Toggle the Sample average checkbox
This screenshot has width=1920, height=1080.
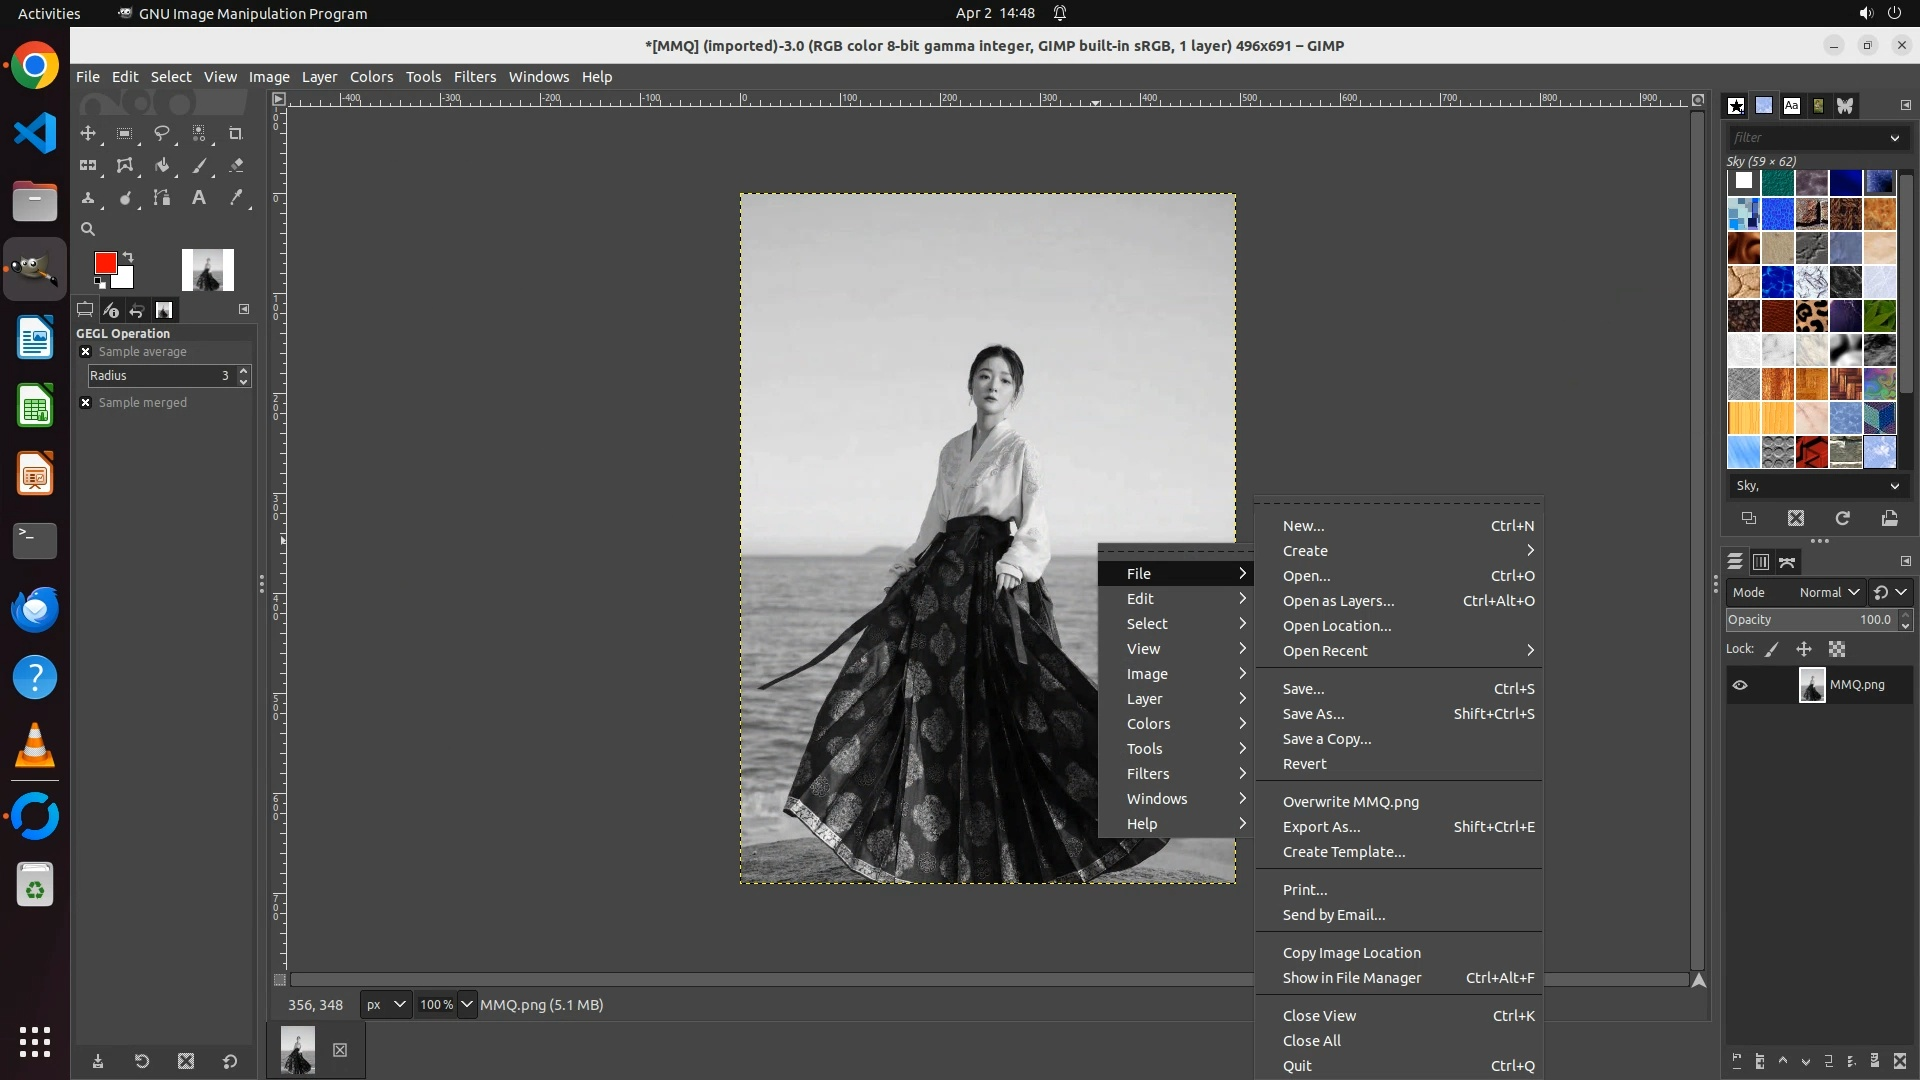(86, 352)
